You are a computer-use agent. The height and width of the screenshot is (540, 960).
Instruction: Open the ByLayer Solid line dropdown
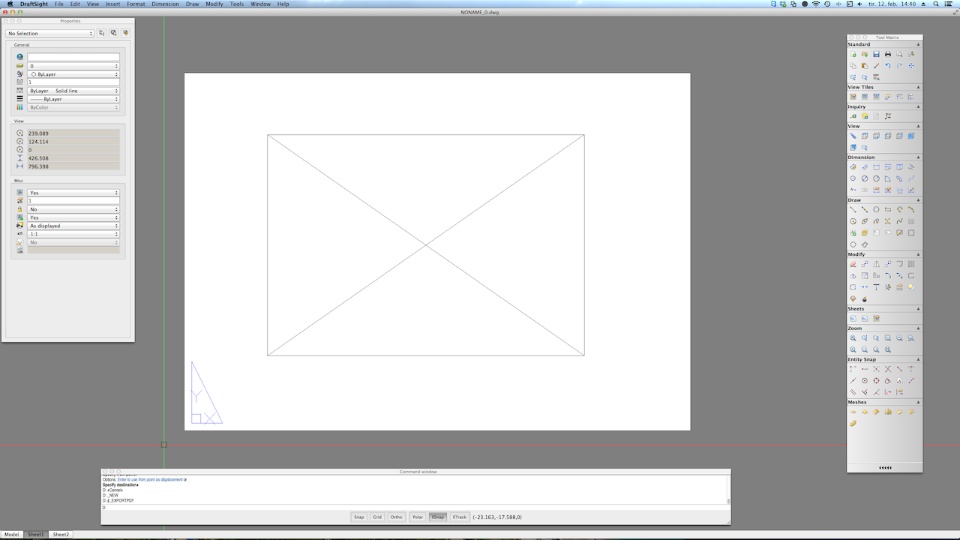[73, 91]
